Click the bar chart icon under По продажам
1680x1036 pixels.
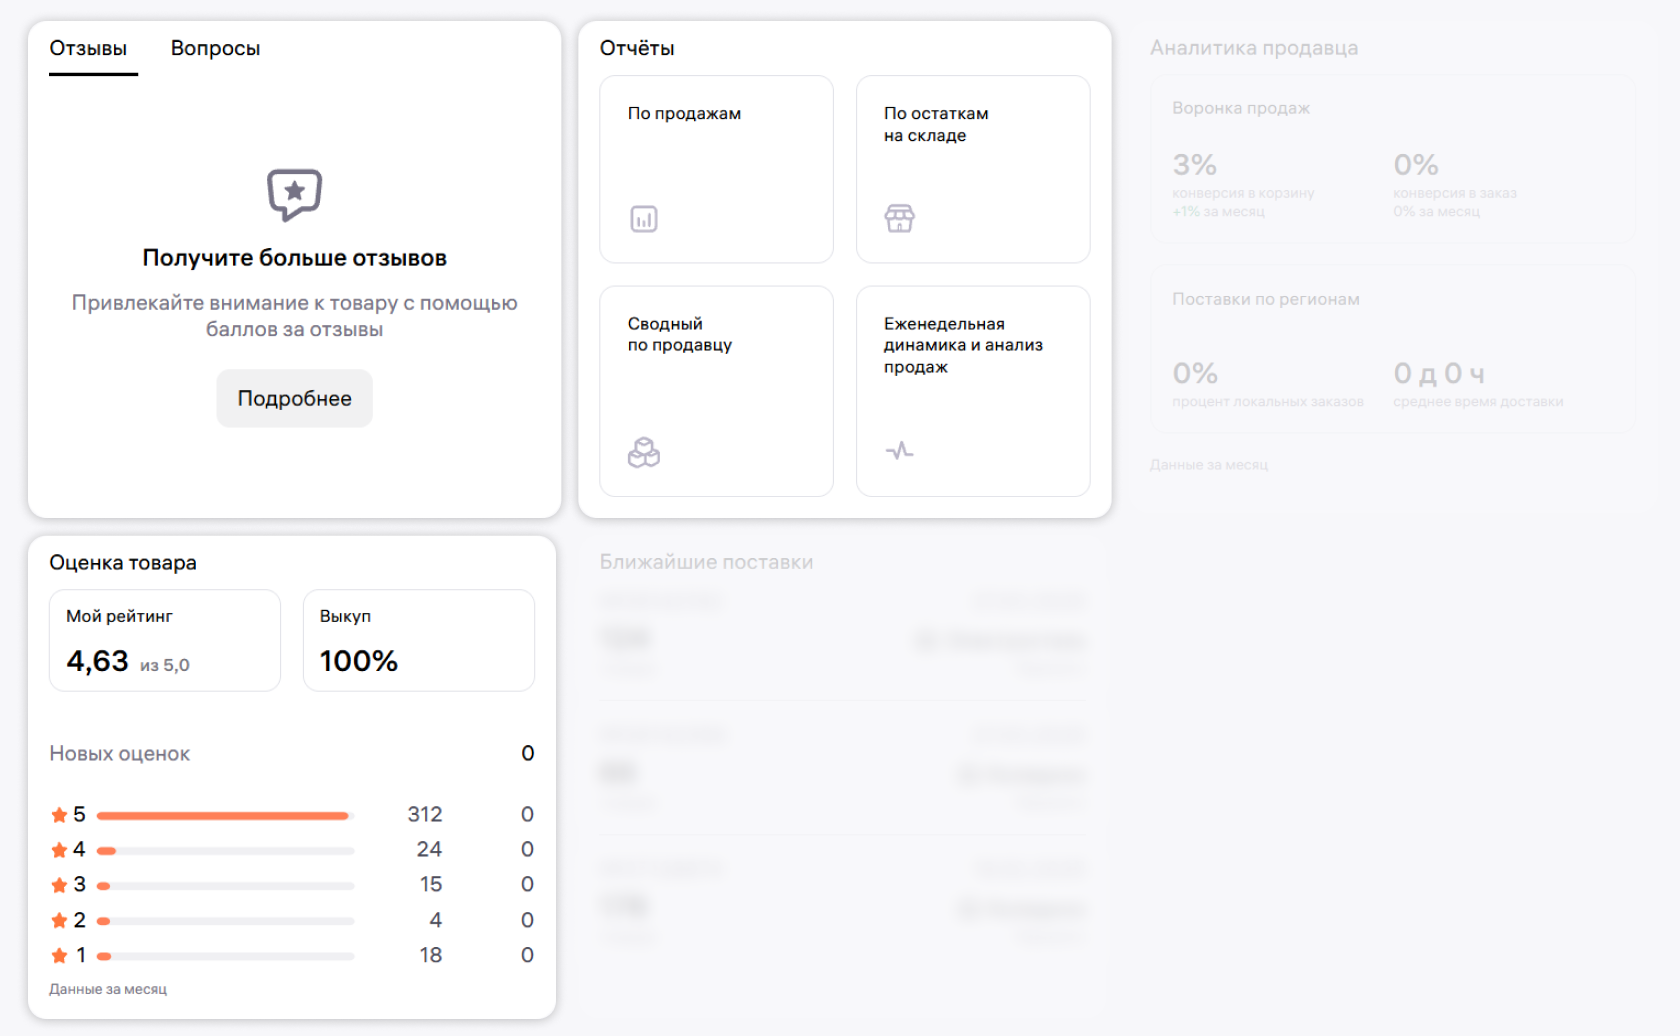[x=644, y=218]
